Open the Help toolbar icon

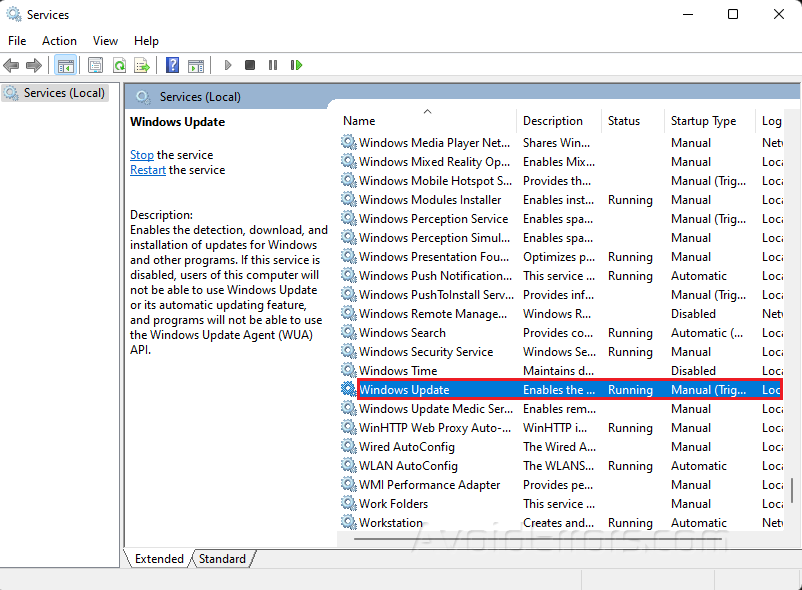pyautogui.click(x=172, y=65)
